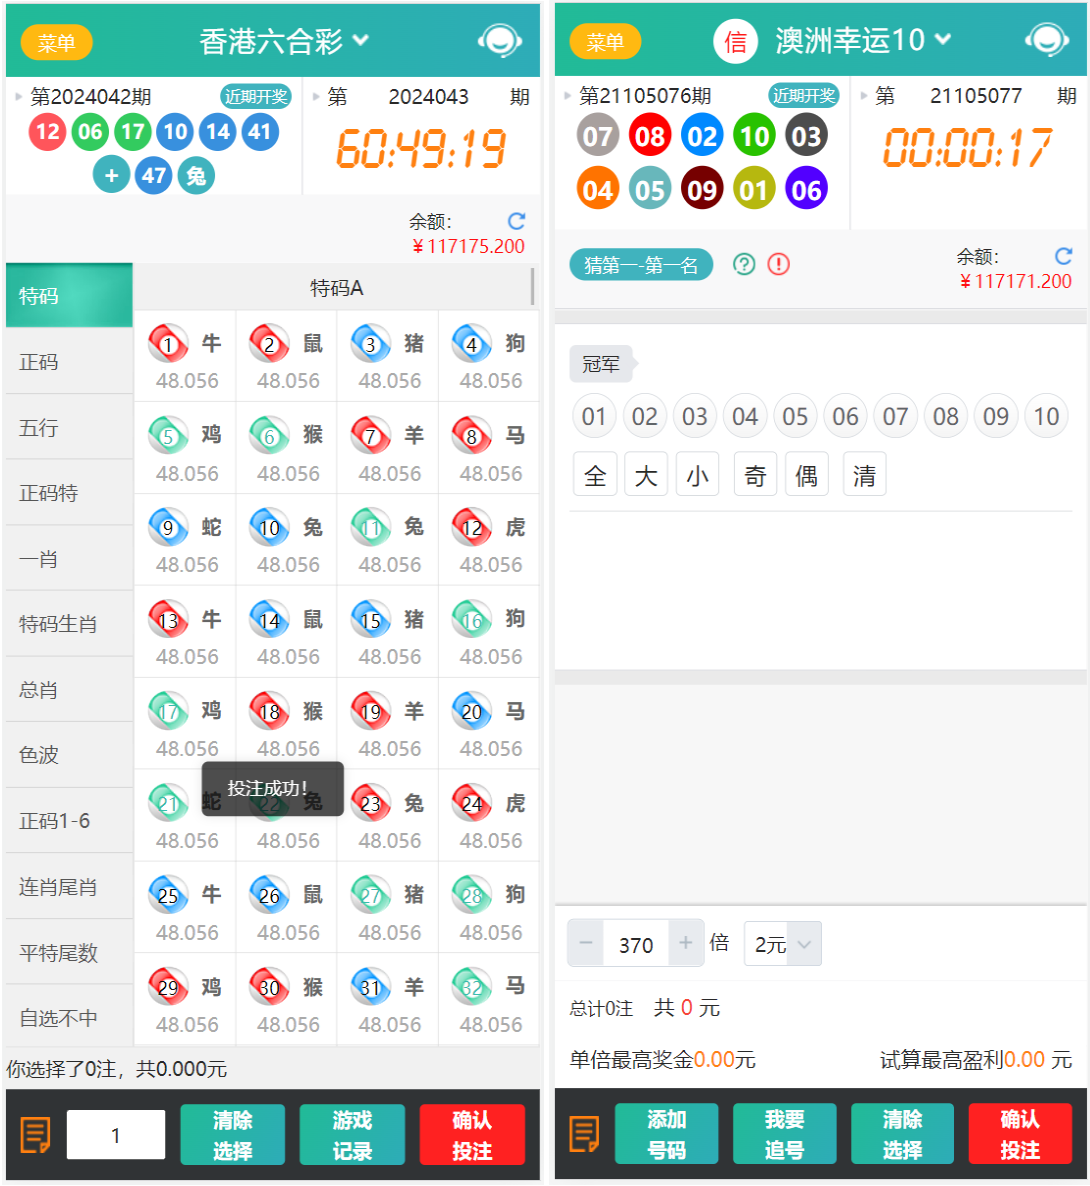The width and height of the screenshot is (1090, 1186).
Task: Click the red 信 circle icon
Action: [735, 41]
